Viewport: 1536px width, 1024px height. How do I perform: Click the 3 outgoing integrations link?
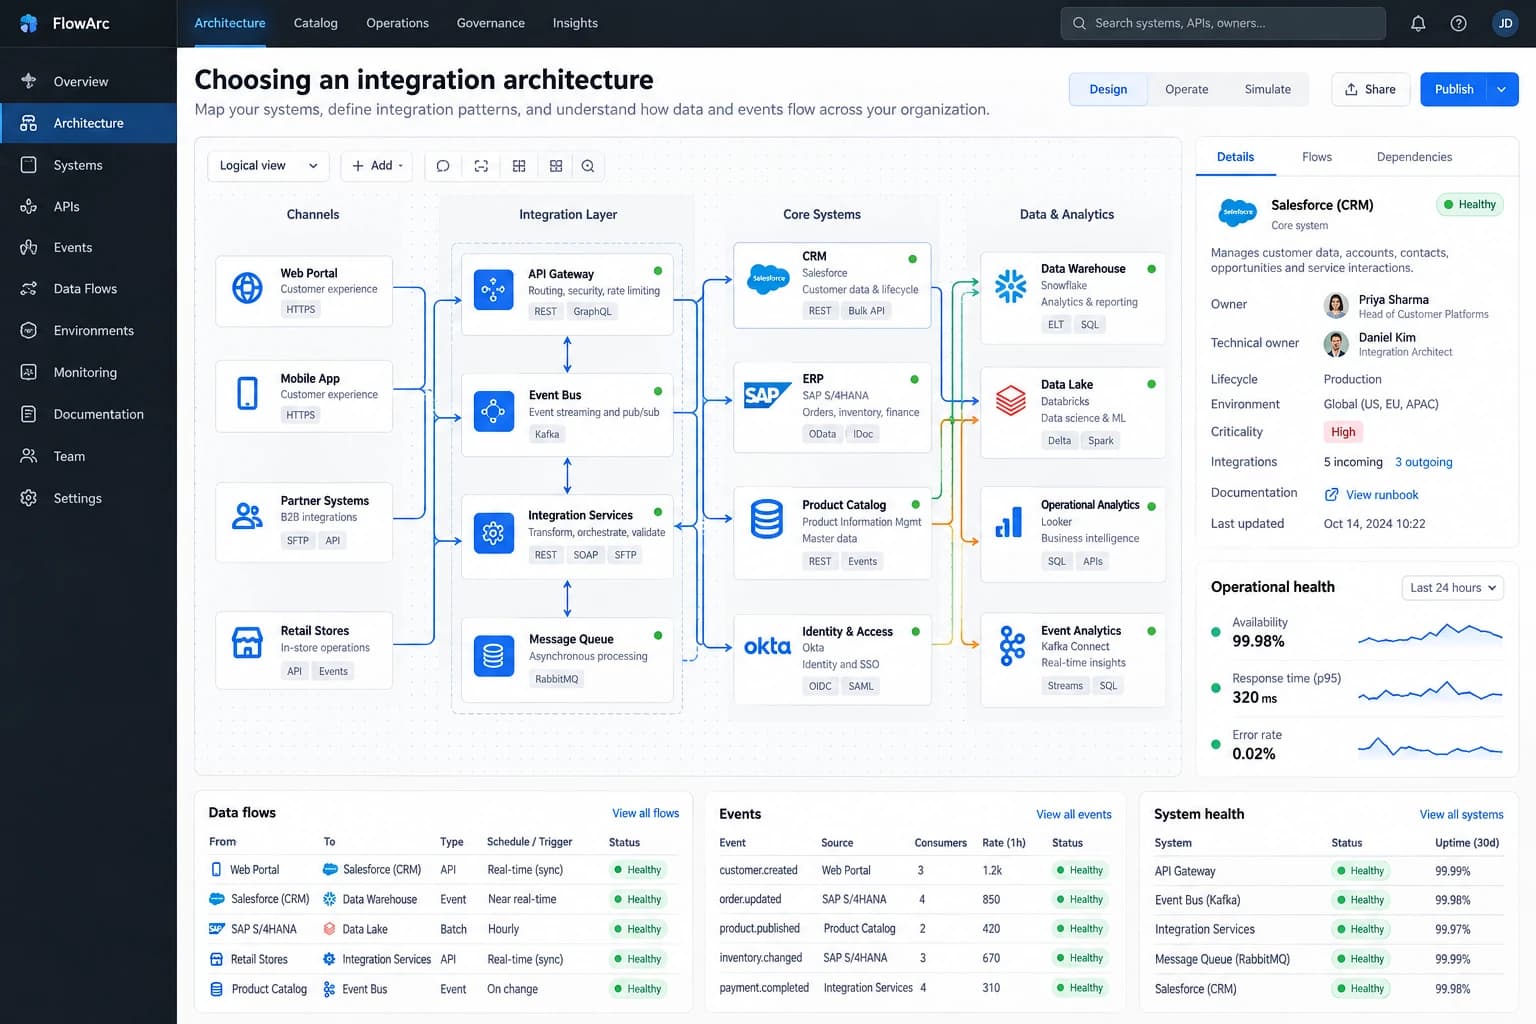1423,462
